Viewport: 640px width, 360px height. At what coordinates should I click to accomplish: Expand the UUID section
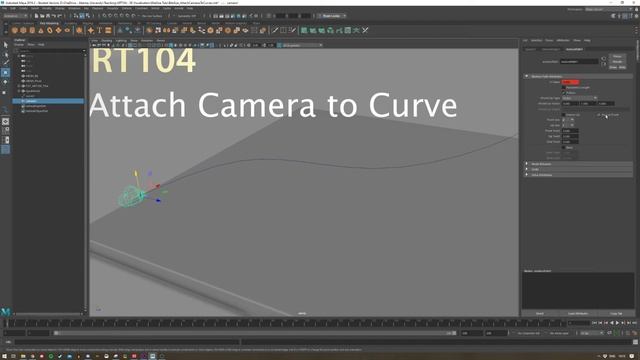[527, 169]
